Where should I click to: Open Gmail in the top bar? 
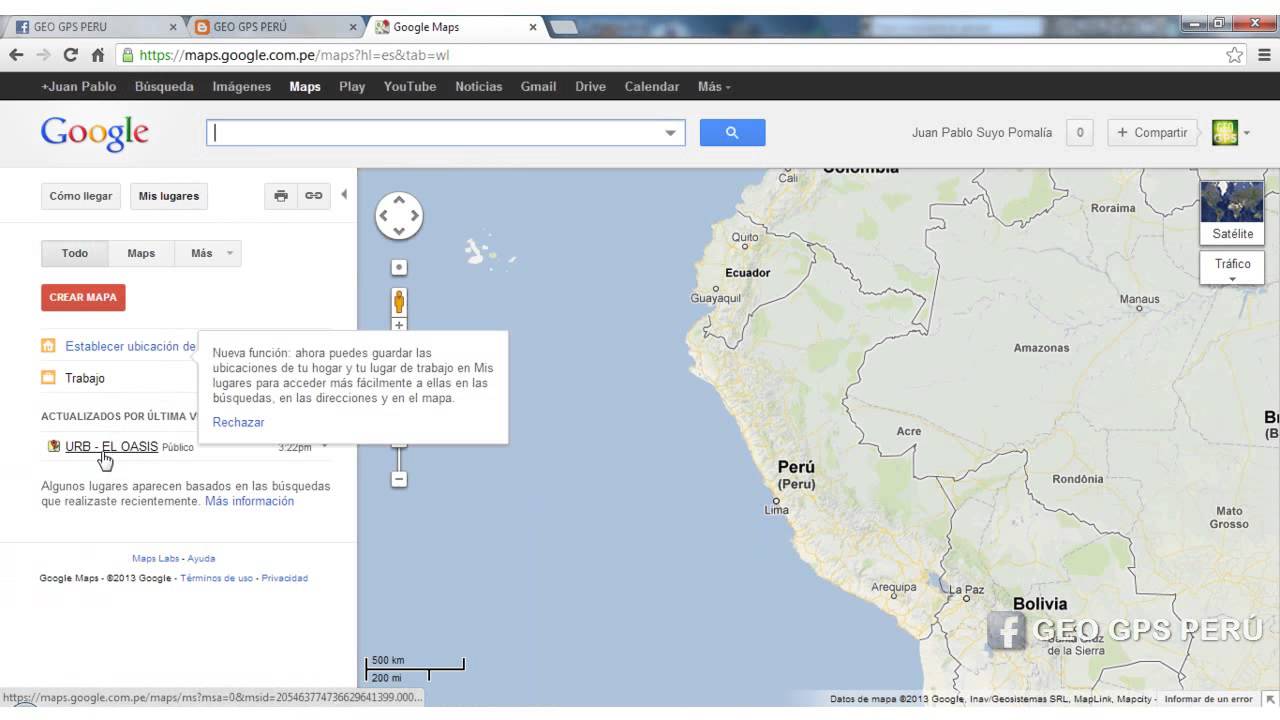538,86
